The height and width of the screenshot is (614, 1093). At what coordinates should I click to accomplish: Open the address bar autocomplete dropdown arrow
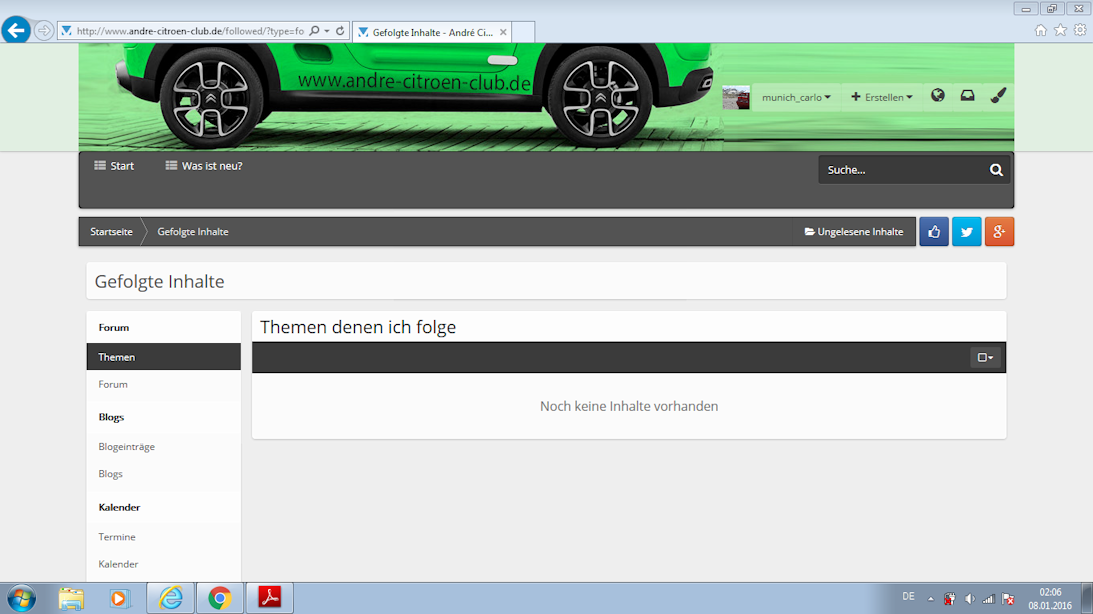tap(326, 31)
